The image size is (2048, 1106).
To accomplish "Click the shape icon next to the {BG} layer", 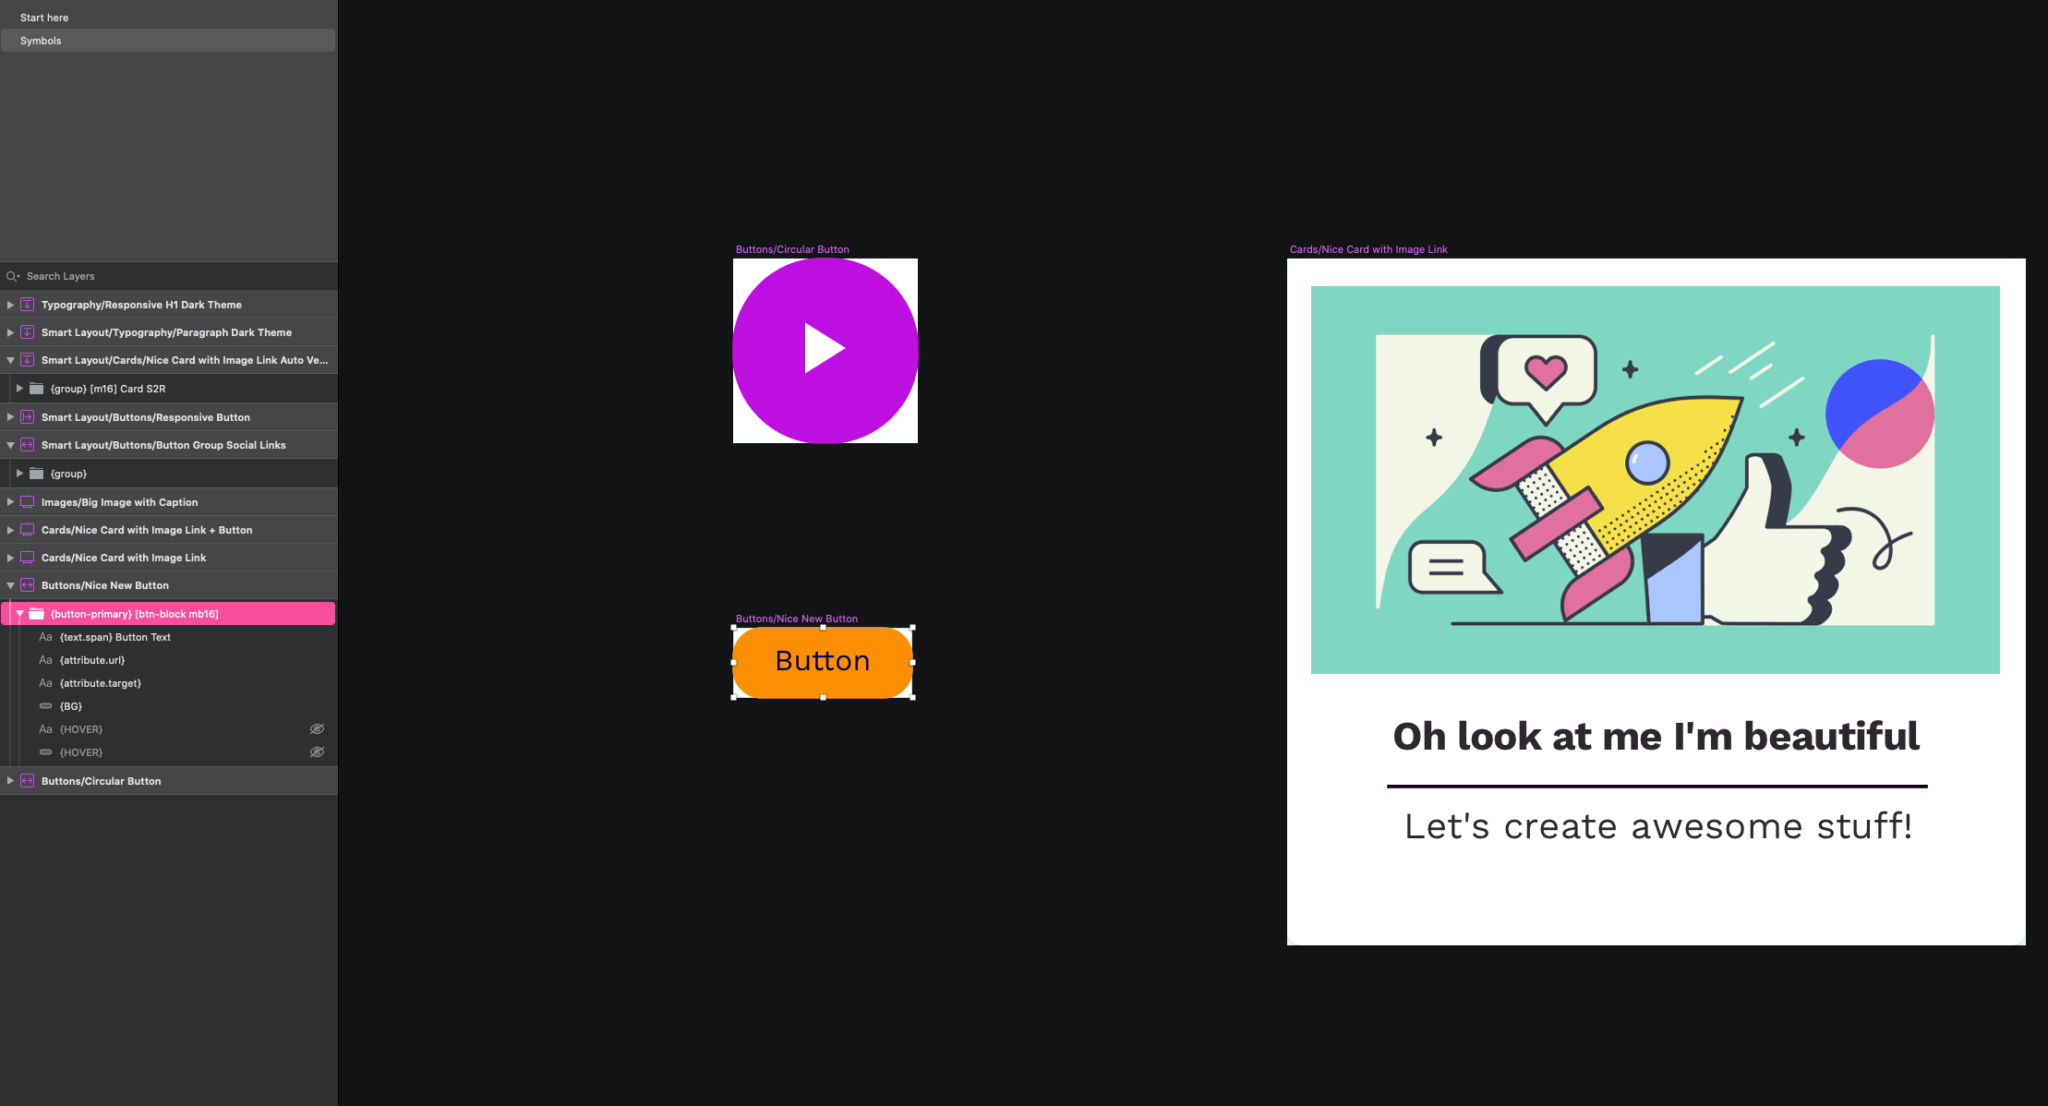I will tap(46, 706).
